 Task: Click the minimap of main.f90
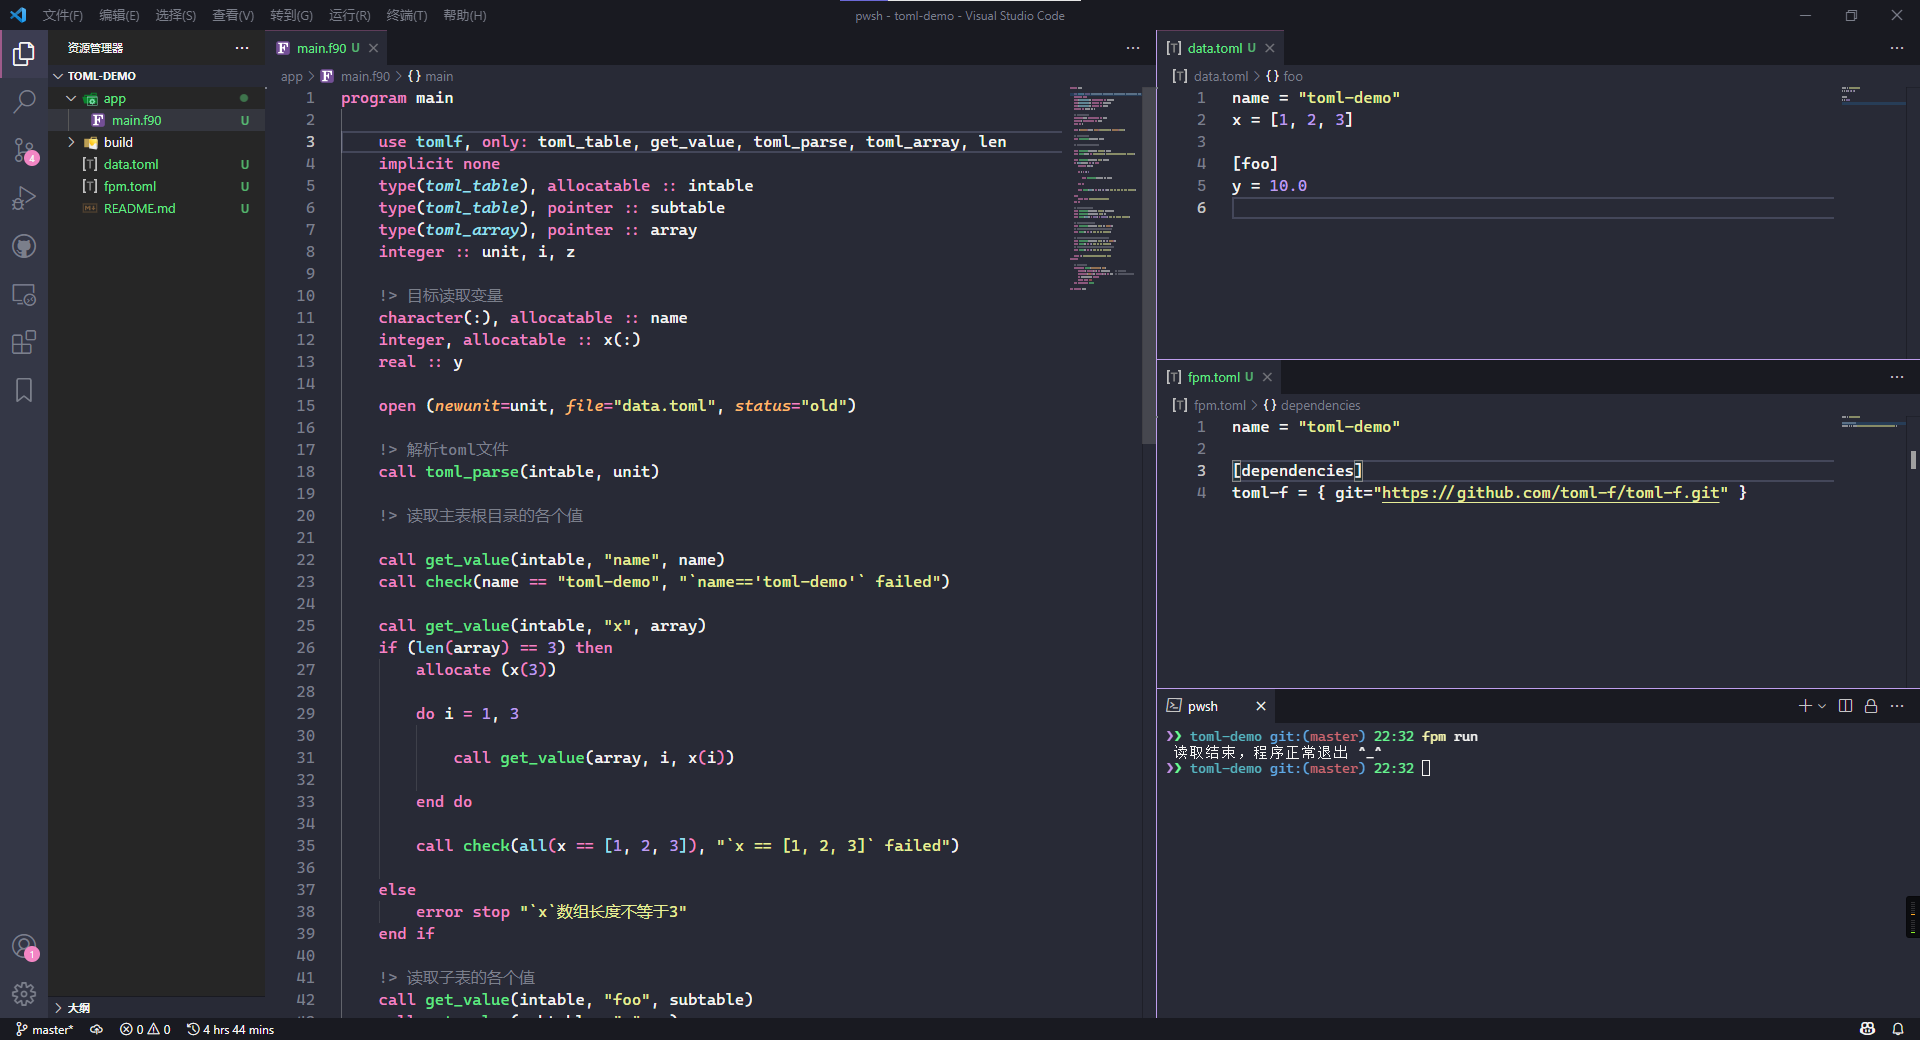1100,190
